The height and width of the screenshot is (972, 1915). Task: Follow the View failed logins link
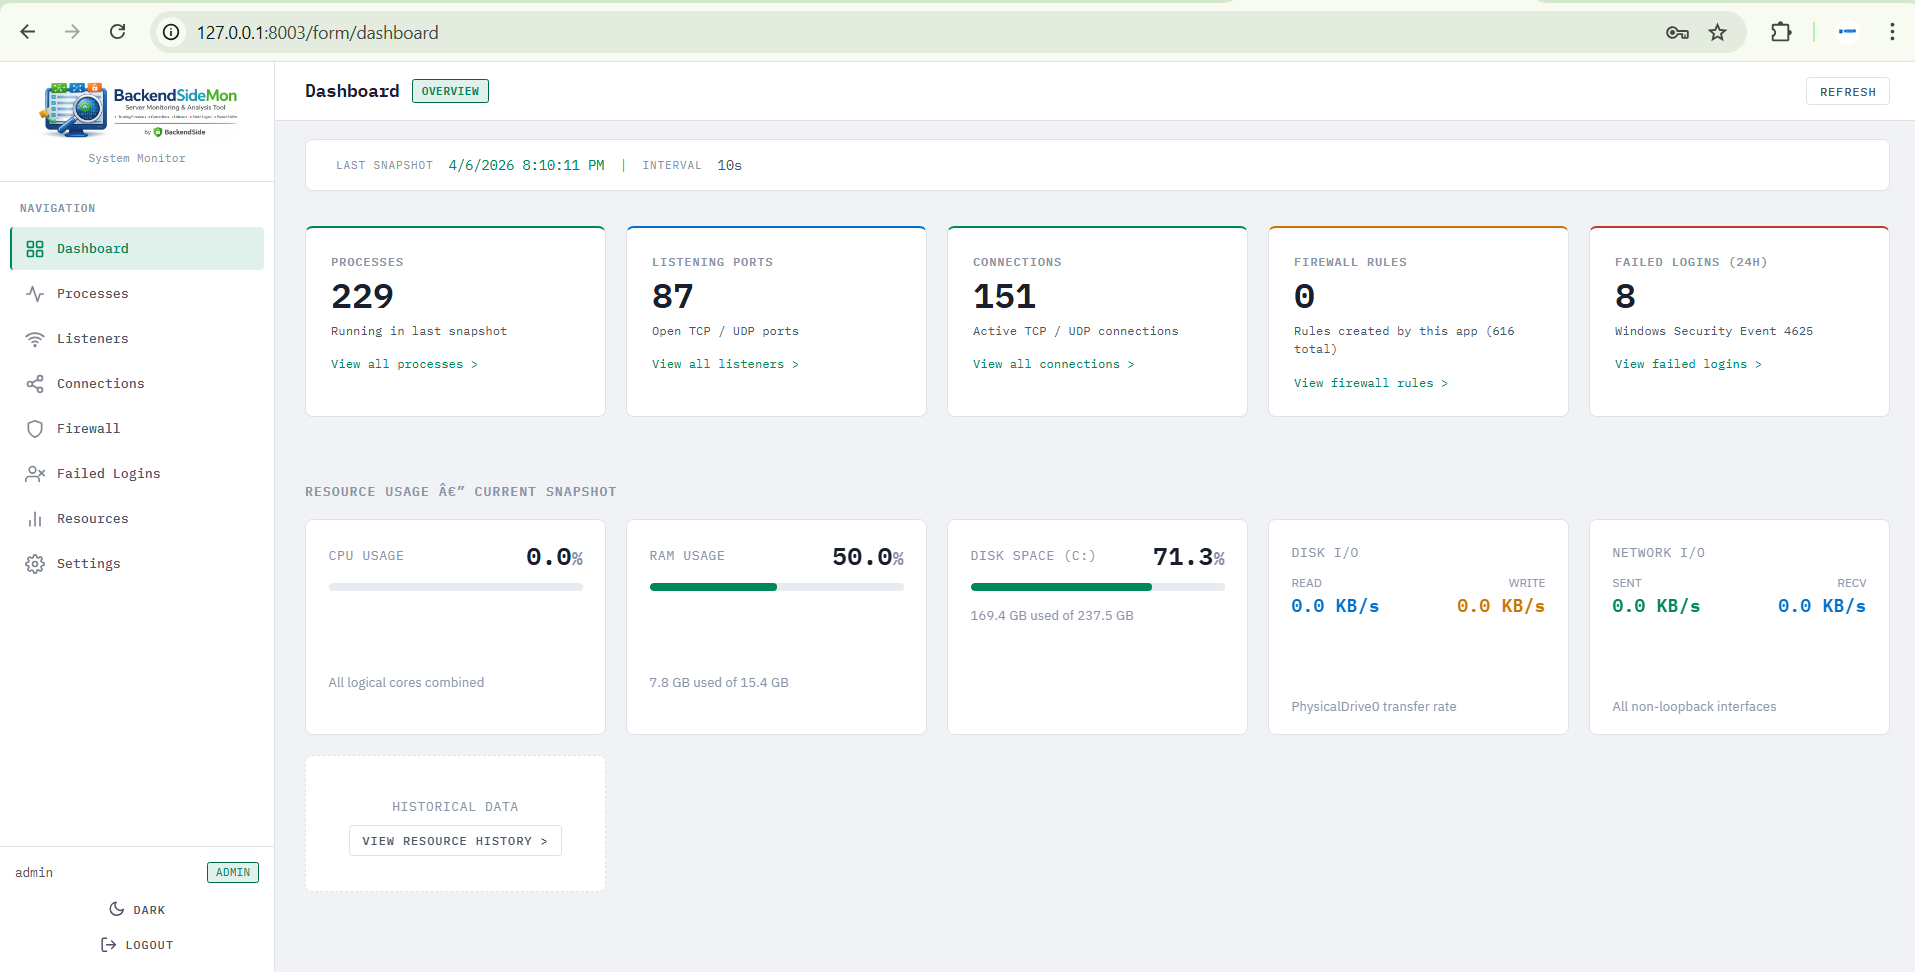[x=1688, y=363]
